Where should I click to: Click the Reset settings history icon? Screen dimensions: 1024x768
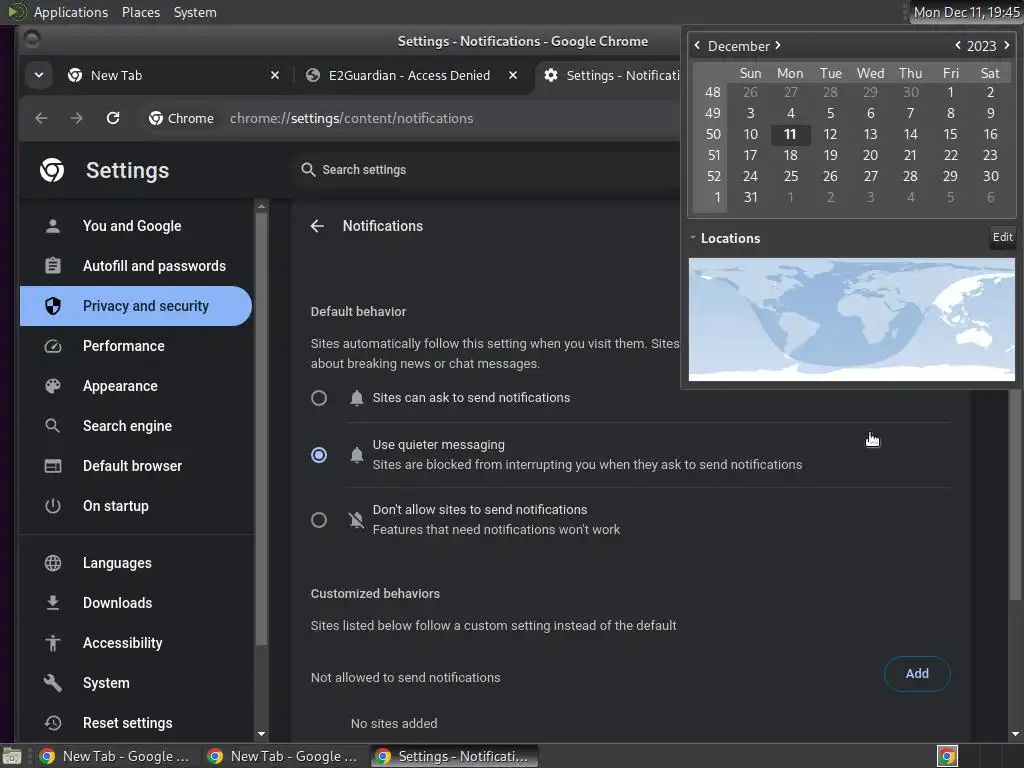[x=53, y=723]
